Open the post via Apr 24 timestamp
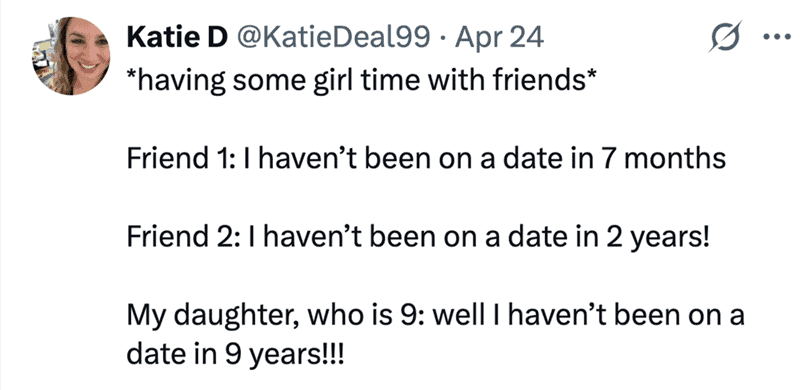The height and width of the screenshot is (390, 800). [499, 39]
